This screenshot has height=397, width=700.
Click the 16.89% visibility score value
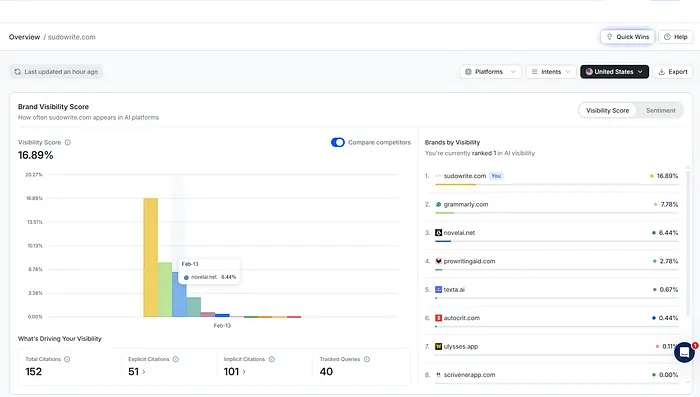click(36, 155)
